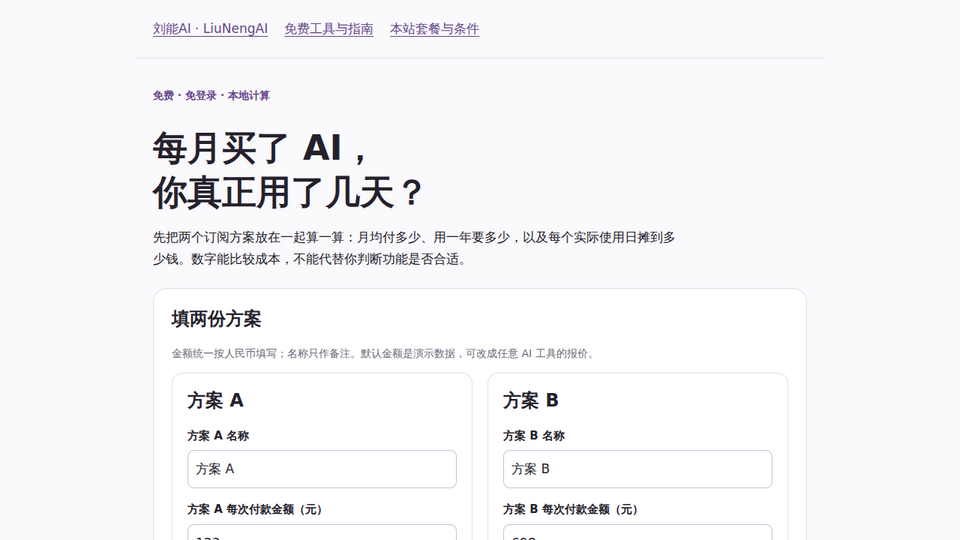Click the 方案 A 每次付款金额（元） label
The image size is (960, 540).
pyautogui.click(x=255, y=509)
